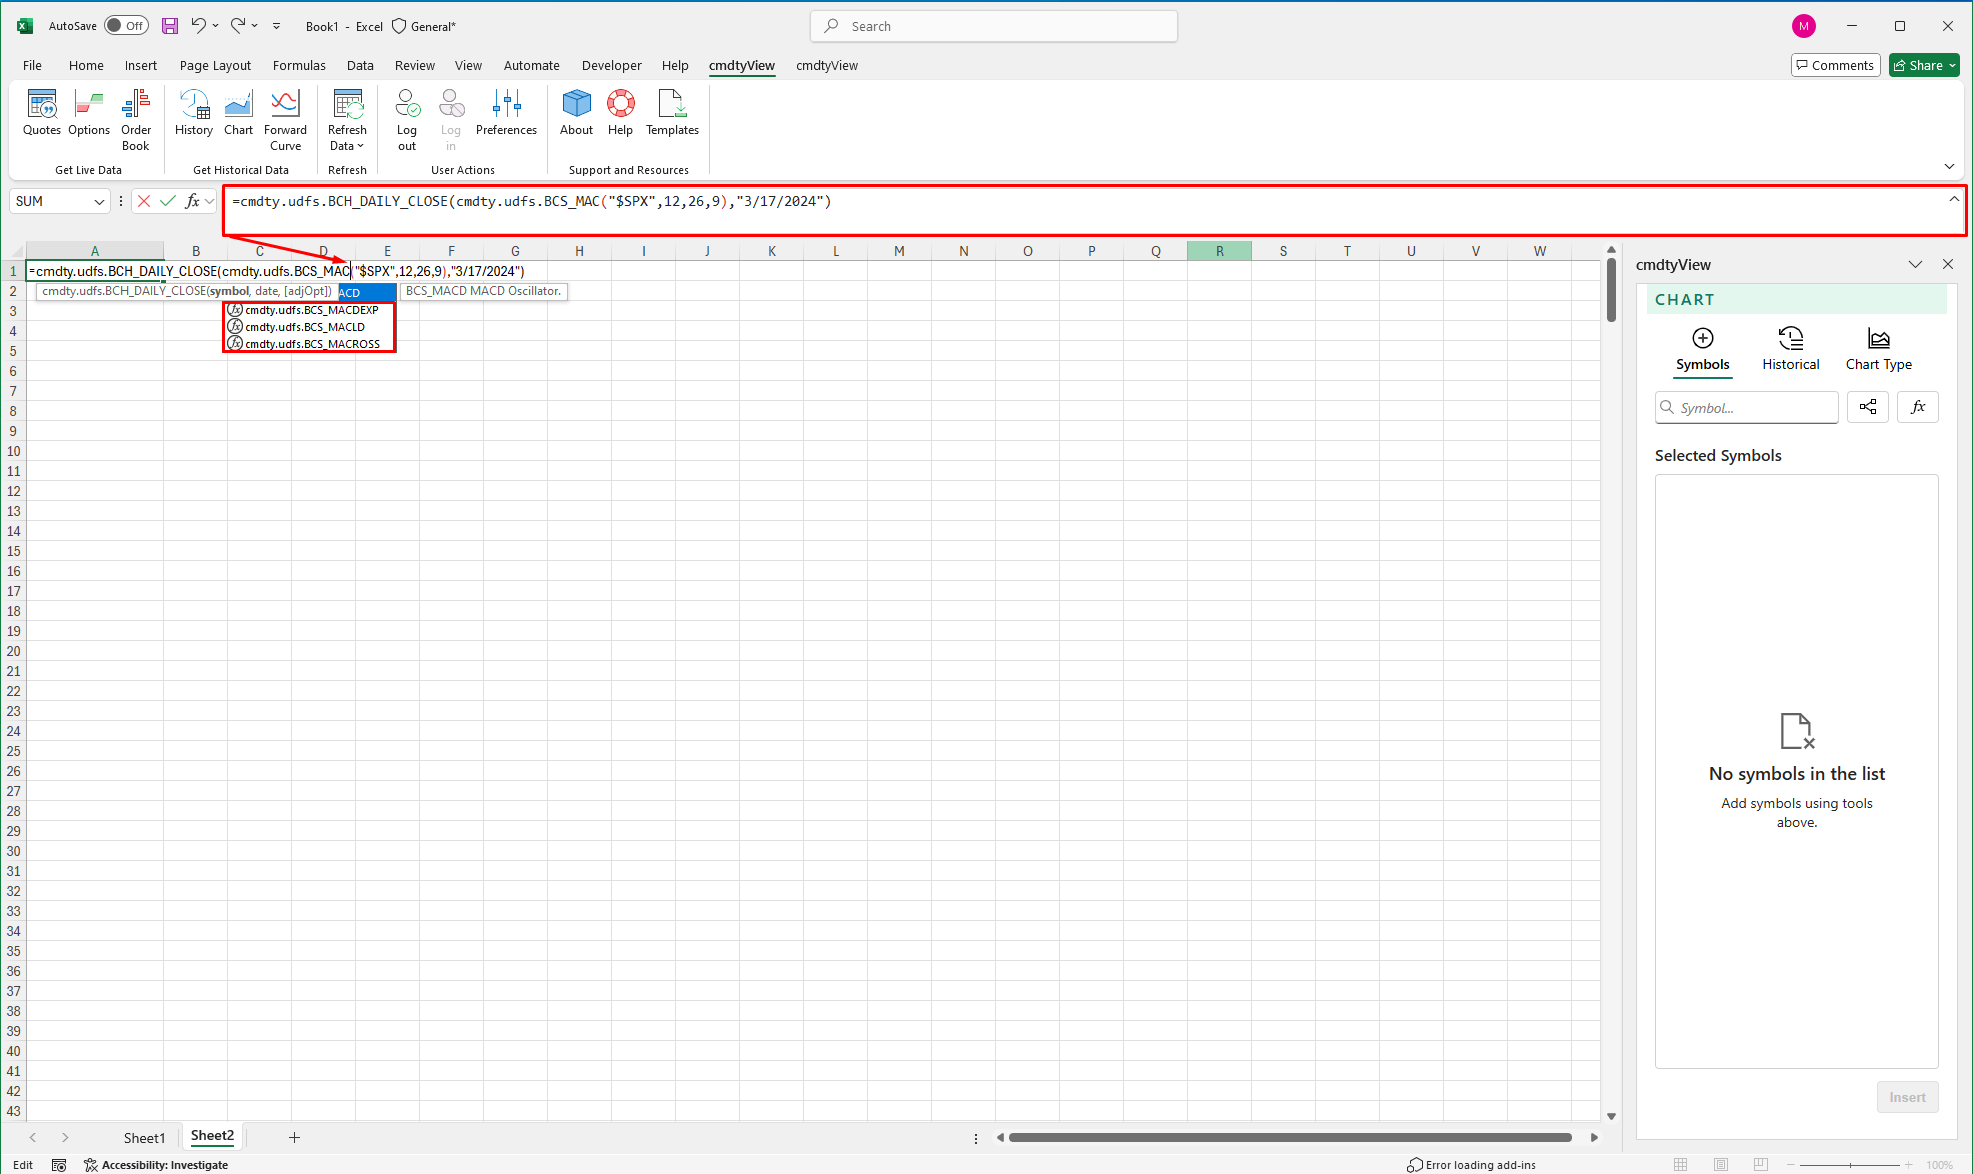Click the zoom slider in status bar

click(x=1850, y=1165)
